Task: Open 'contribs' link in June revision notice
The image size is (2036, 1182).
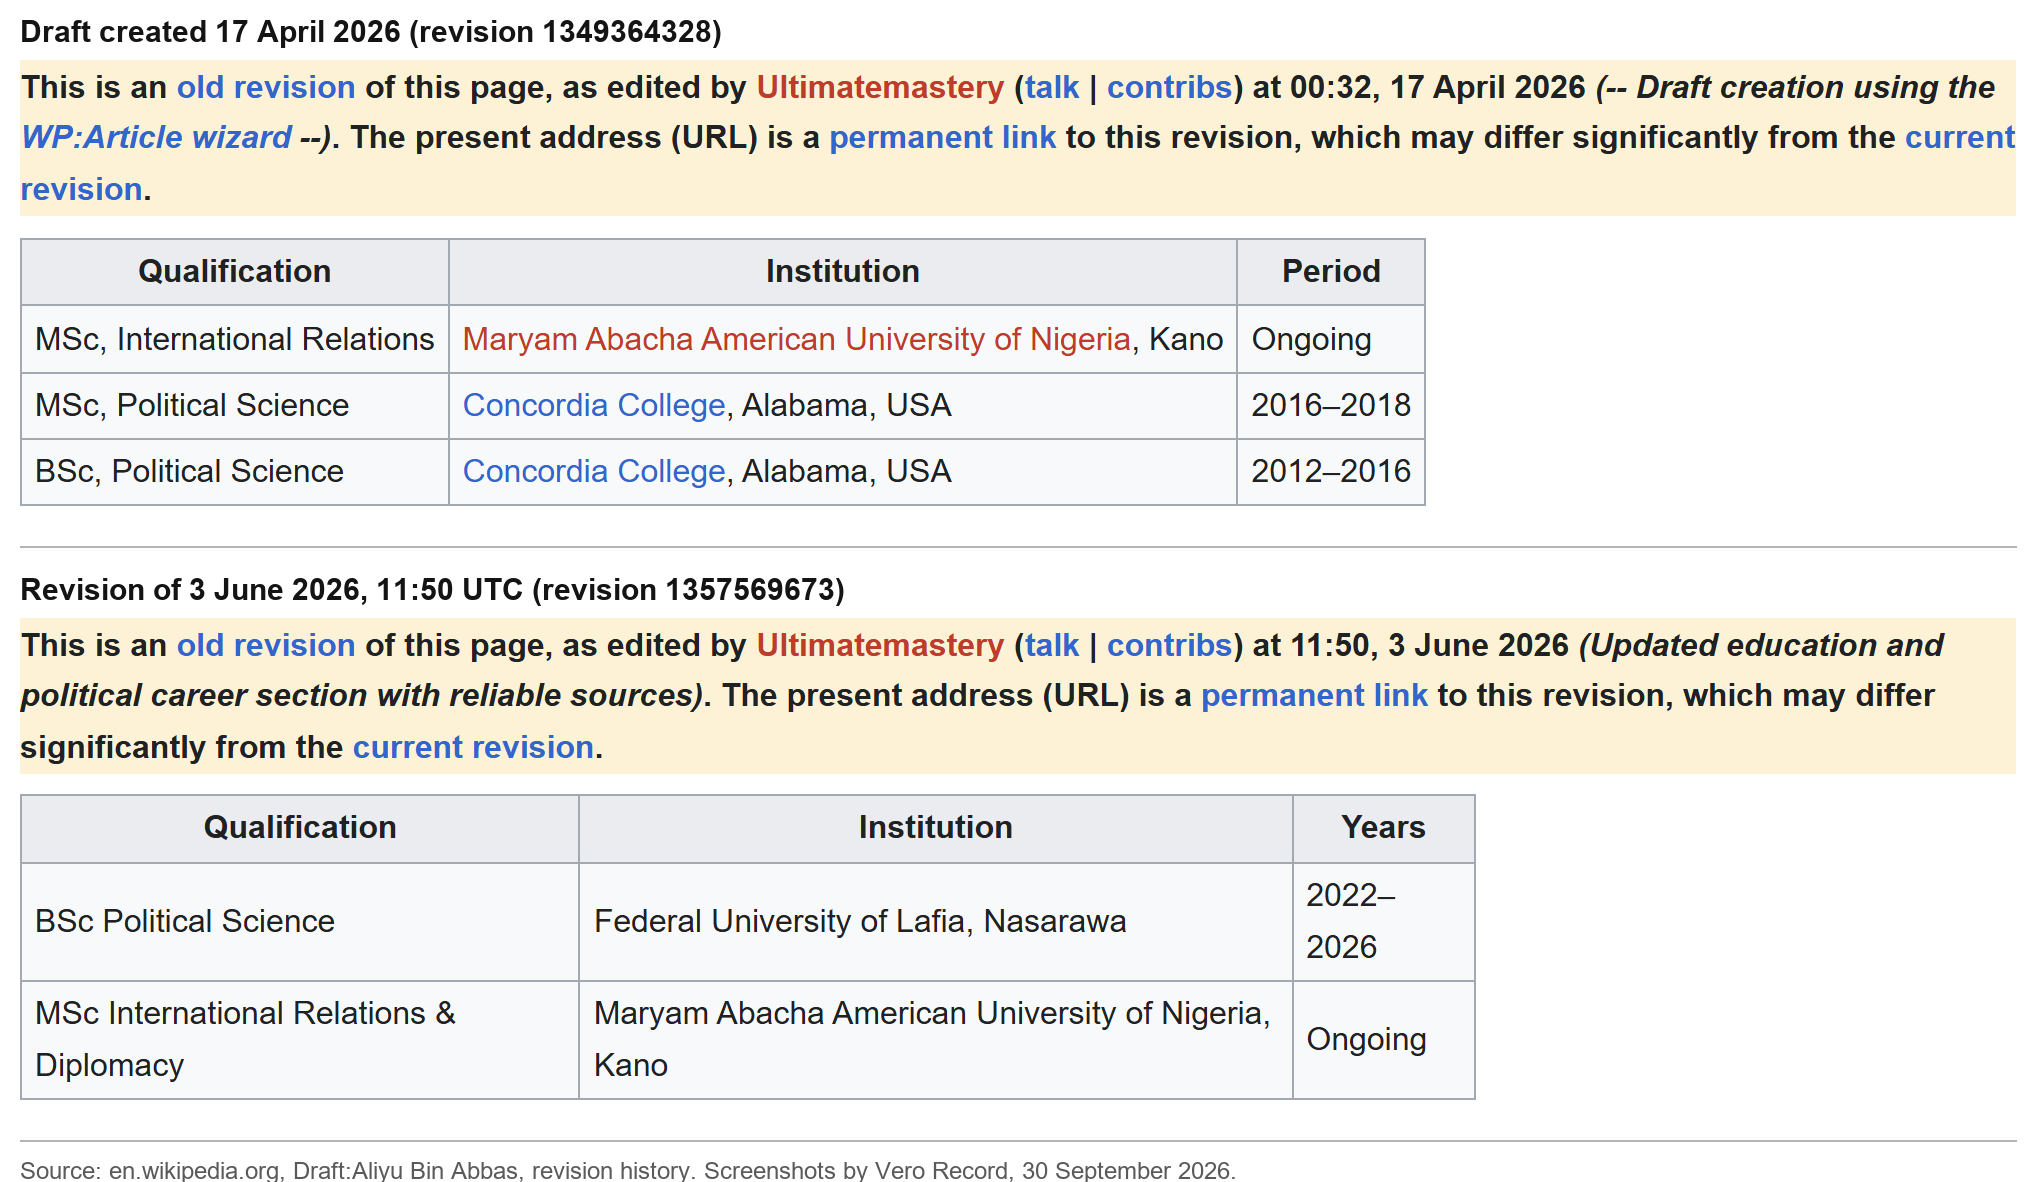Action: pos(1169,646)
